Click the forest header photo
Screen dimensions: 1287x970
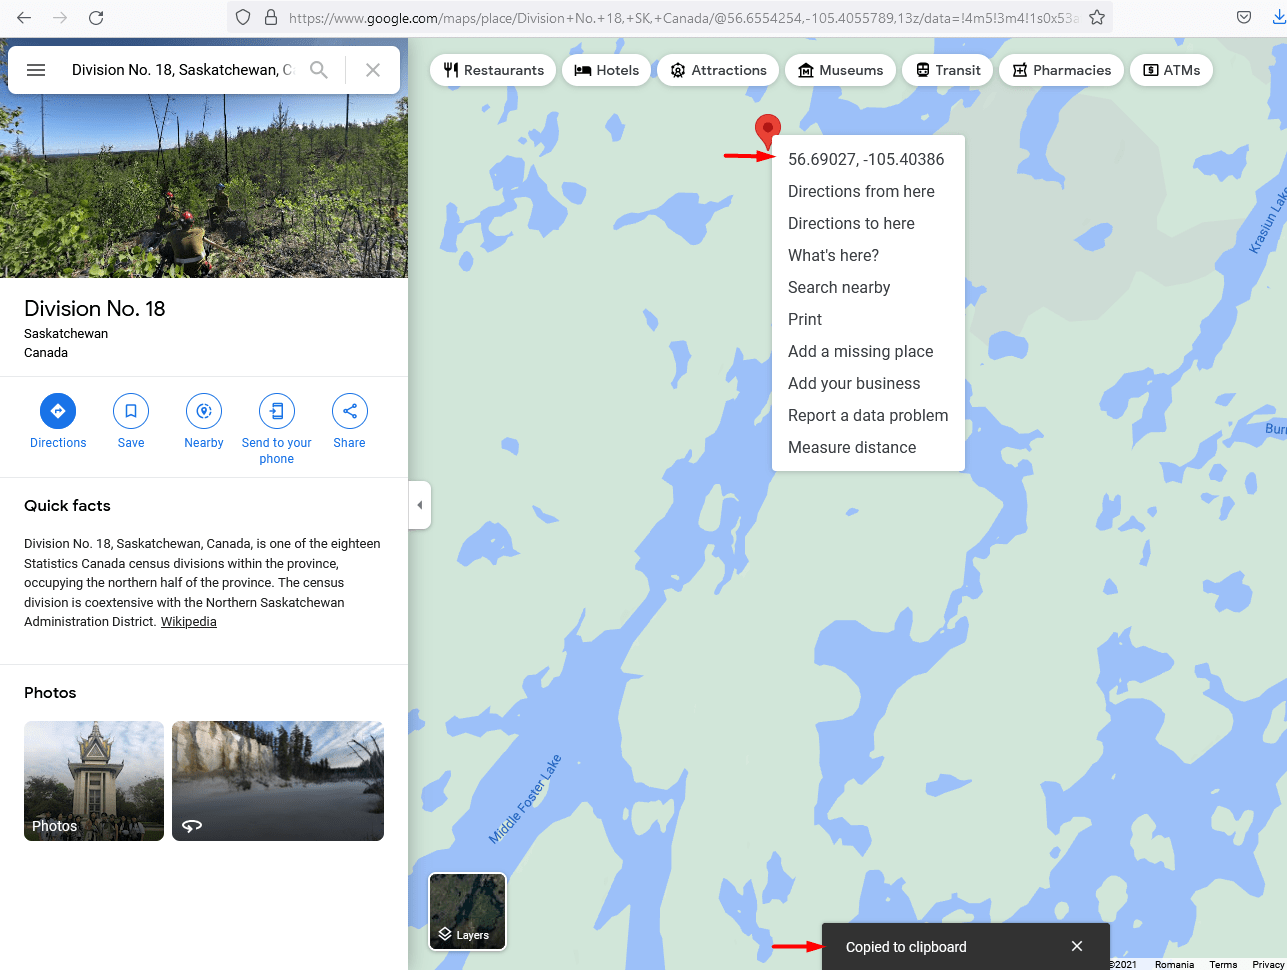(x=204, y=186)
